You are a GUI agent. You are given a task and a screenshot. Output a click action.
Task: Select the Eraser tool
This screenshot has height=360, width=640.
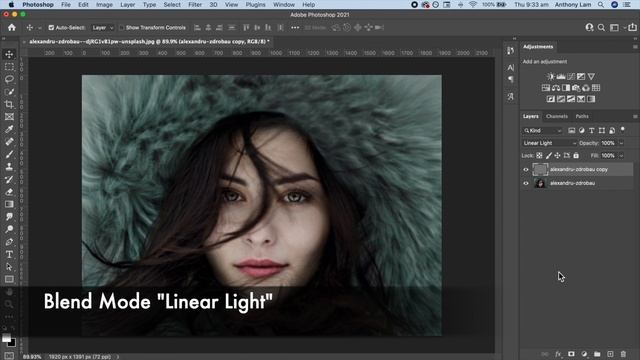9,192
